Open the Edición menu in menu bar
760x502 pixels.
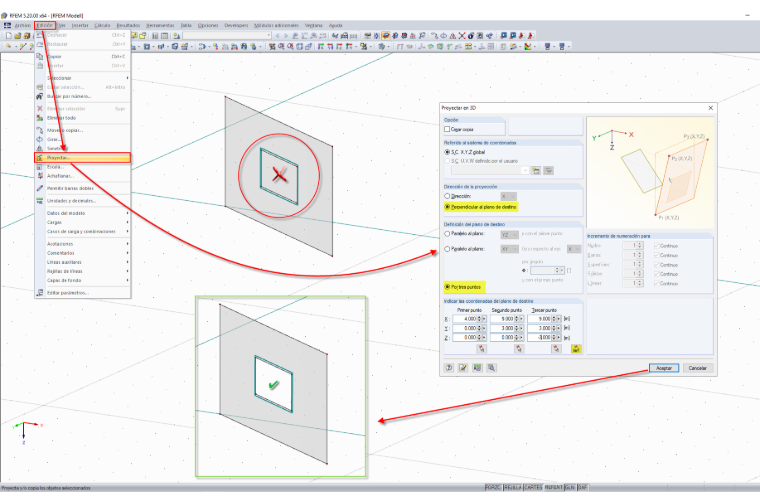[45, 25]
